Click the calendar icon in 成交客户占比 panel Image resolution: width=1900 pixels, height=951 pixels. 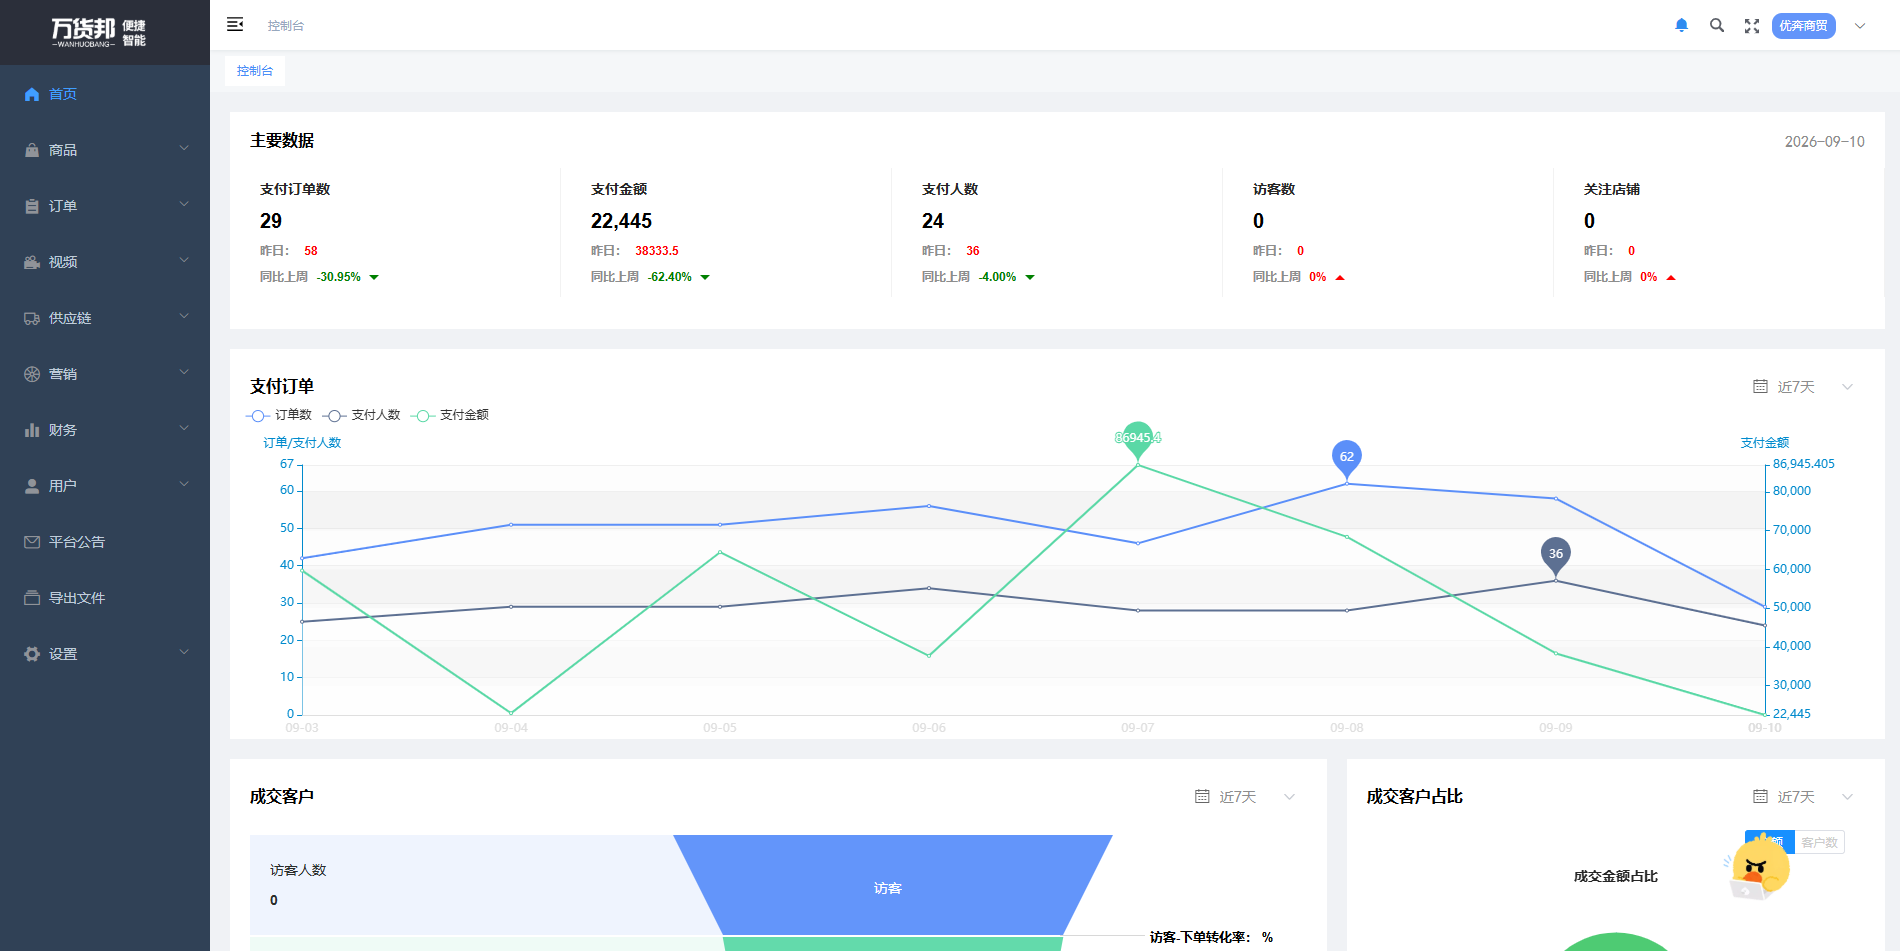click(x=1760, y=797)
